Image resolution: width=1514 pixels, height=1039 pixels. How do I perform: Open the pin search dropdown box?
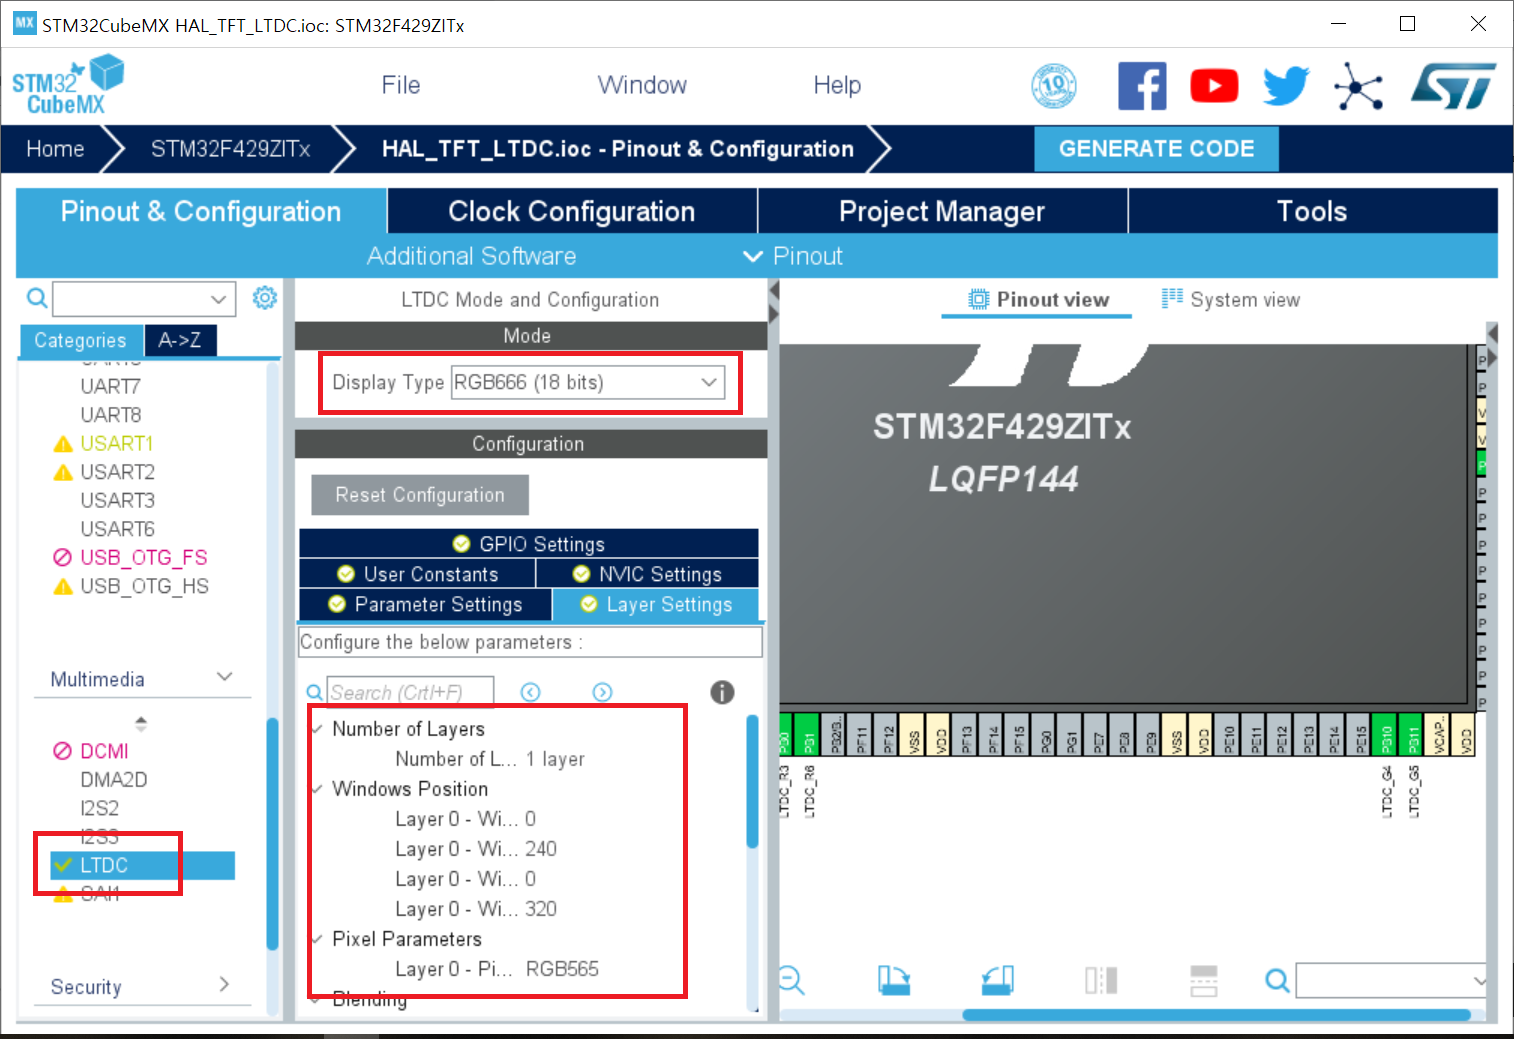coord(1392,980)
